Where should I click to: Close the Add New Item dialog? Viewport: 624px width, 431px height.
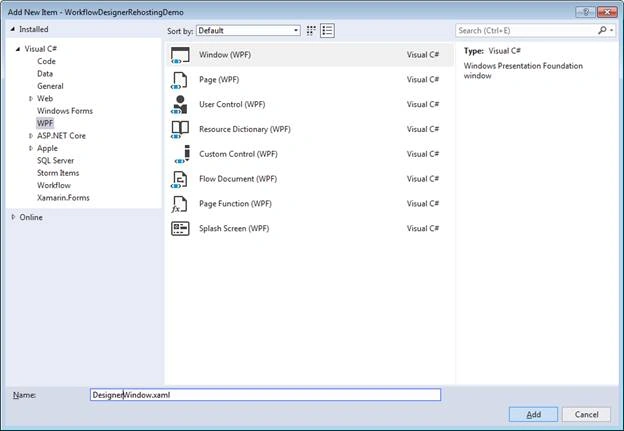(607, 12)
